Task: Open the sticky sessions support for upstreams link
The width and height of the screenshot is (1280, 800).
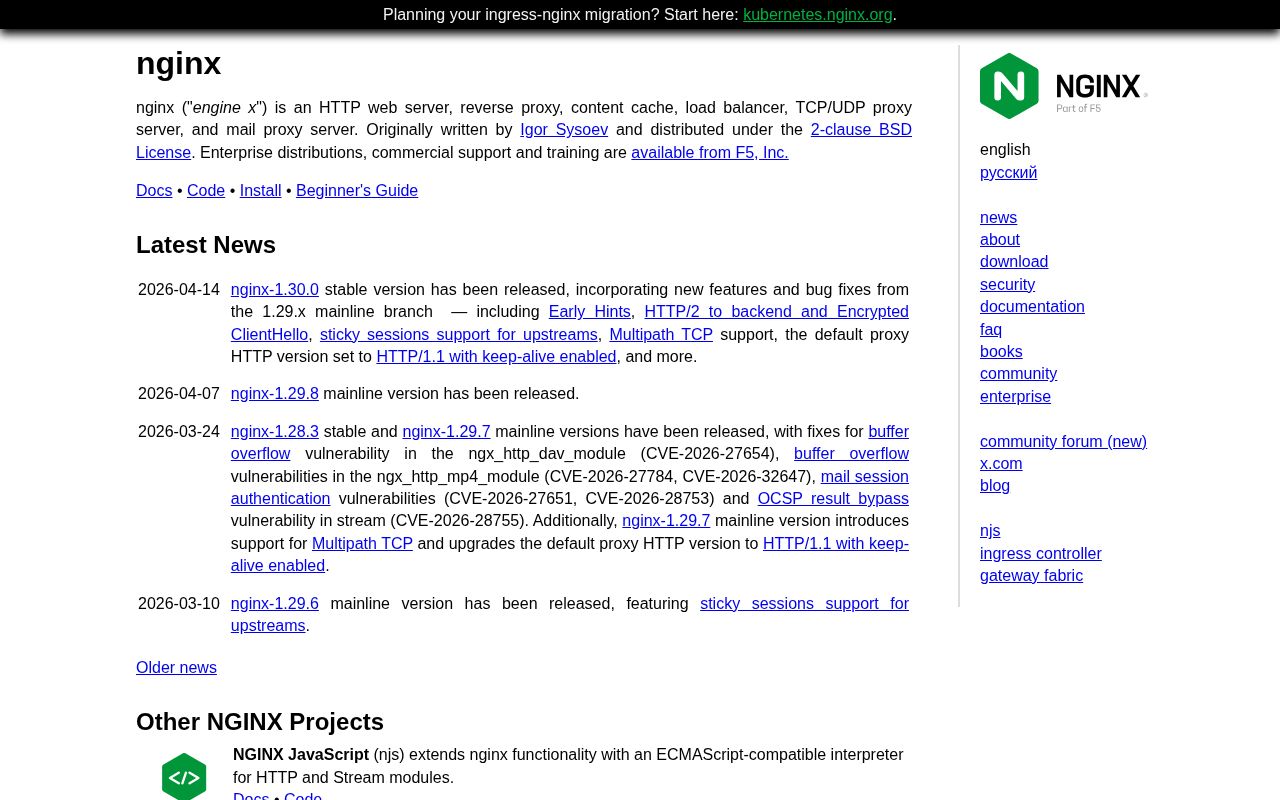Action: click(x=458, y=334)
